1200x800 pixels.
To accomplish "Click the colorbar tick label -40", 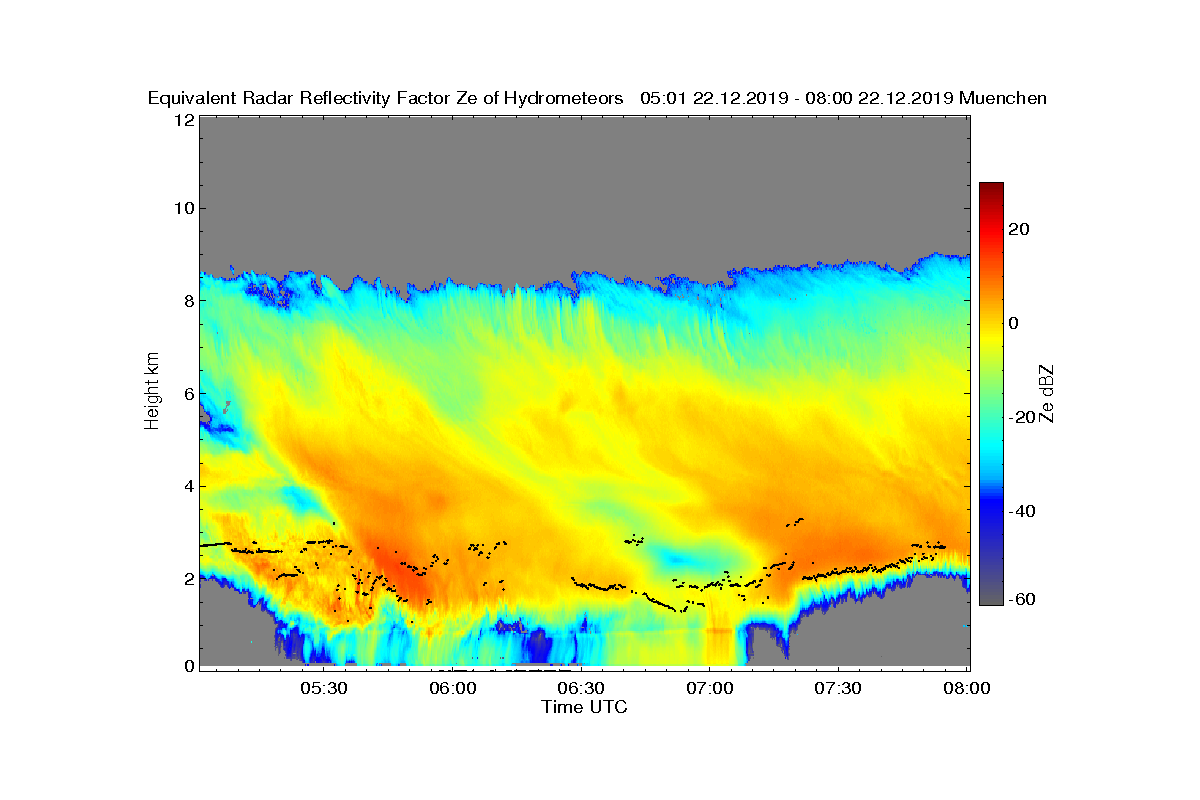I will pyautogui.click(x=1022, y=511).
